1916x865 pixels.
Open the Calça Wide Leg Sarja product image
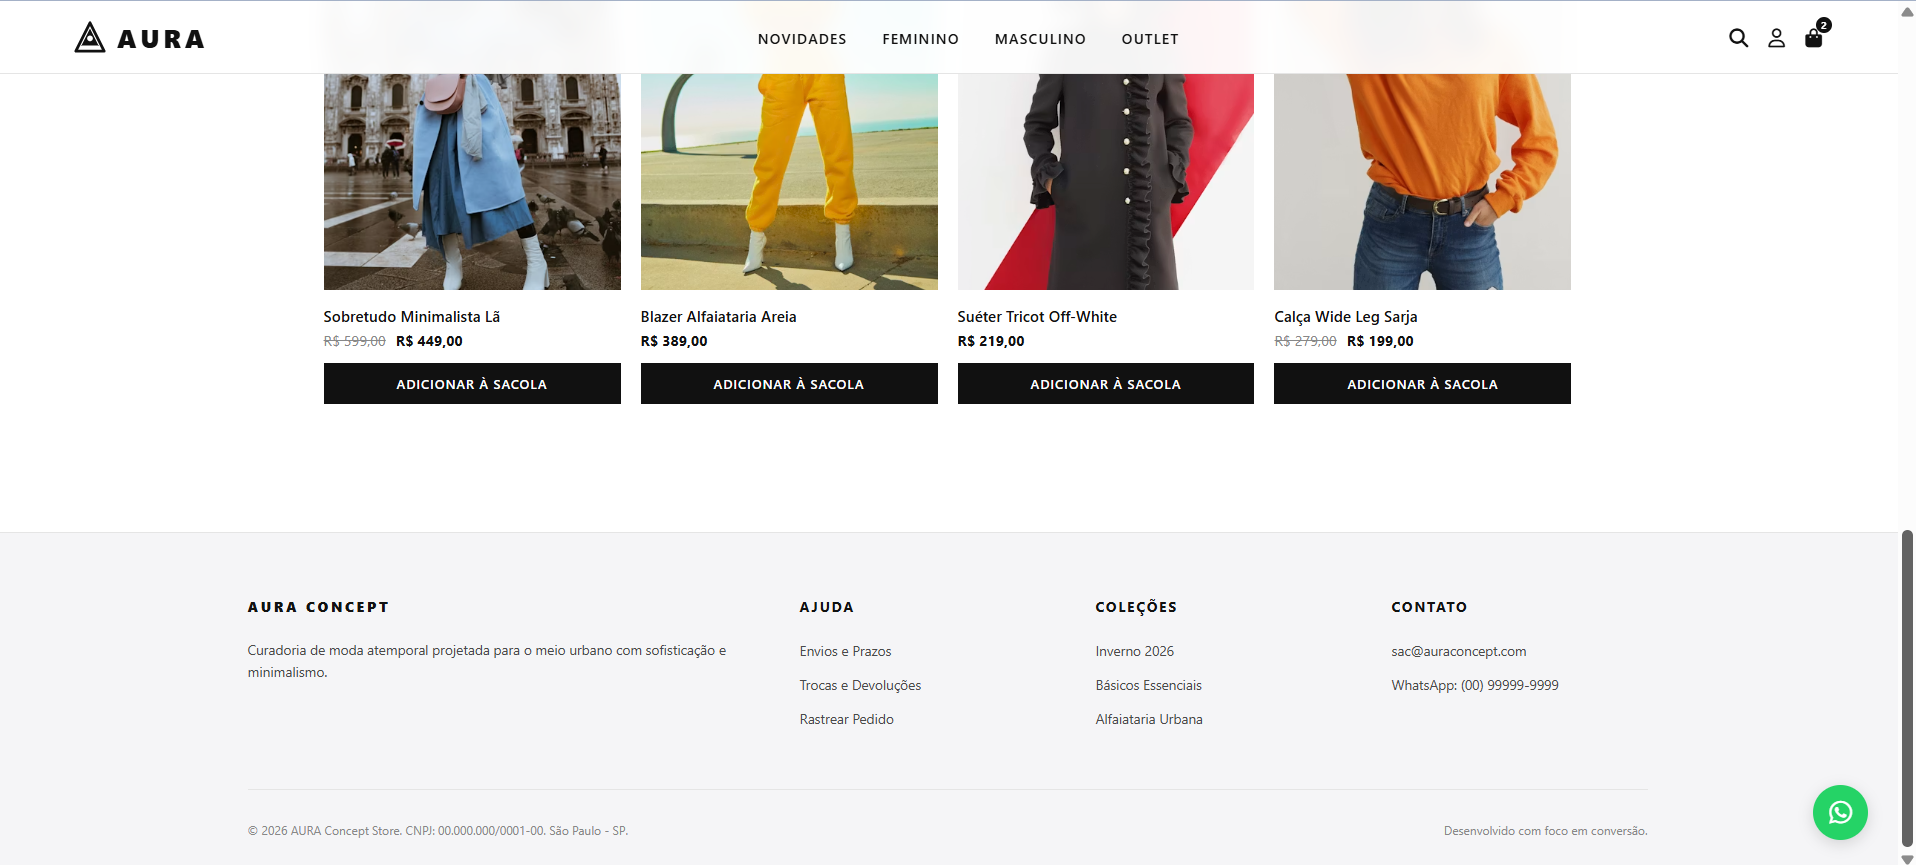[1422, 181]
